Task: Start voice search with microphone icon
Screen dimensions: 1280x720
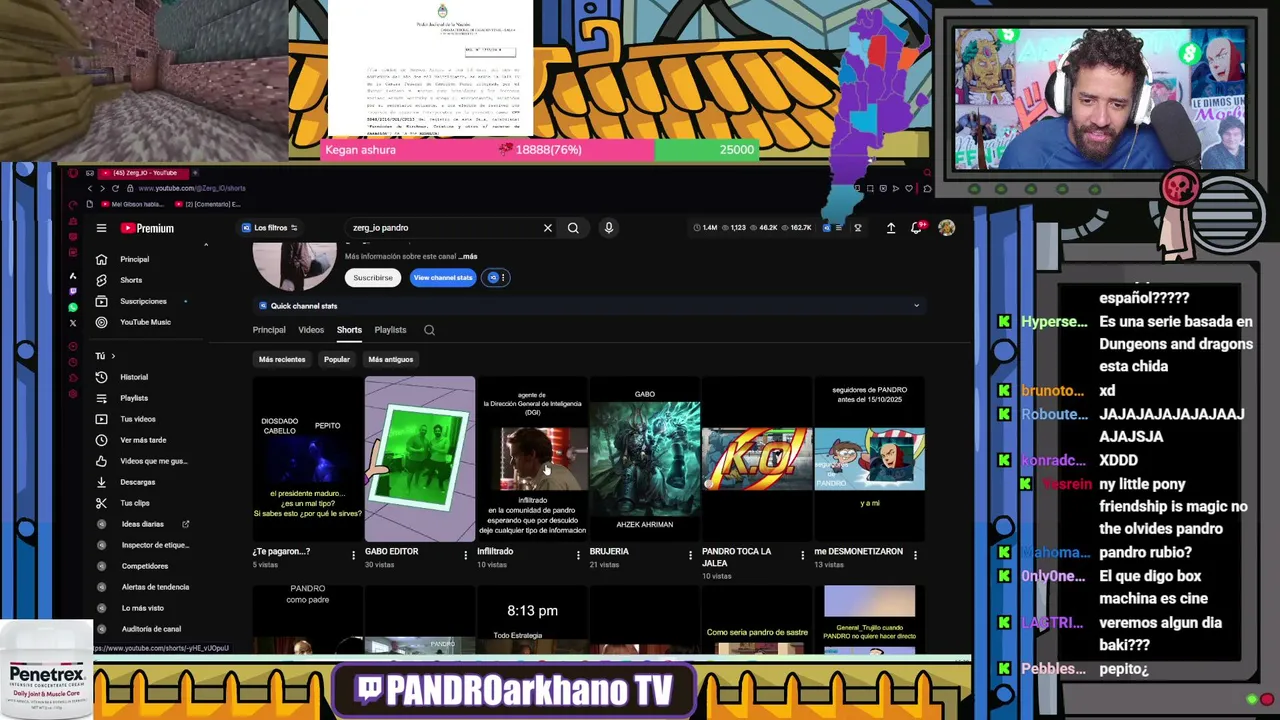Action: [x=608, y=228]
